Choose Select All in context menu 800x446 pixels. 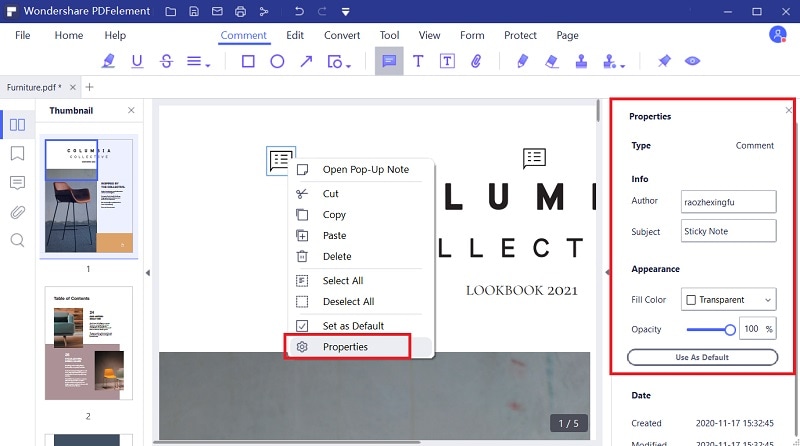(360, 281)
